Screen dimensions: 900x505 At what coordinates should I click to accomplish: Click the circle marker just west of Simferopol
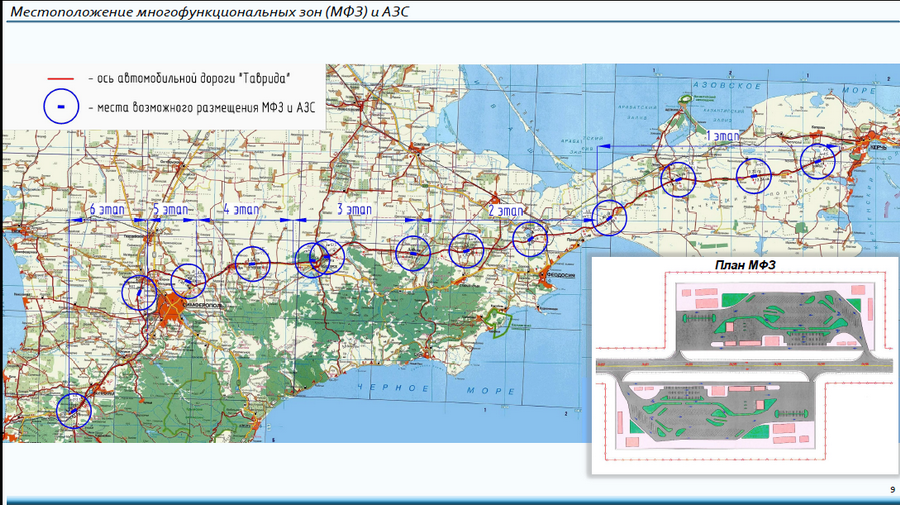tap(140, 293)
